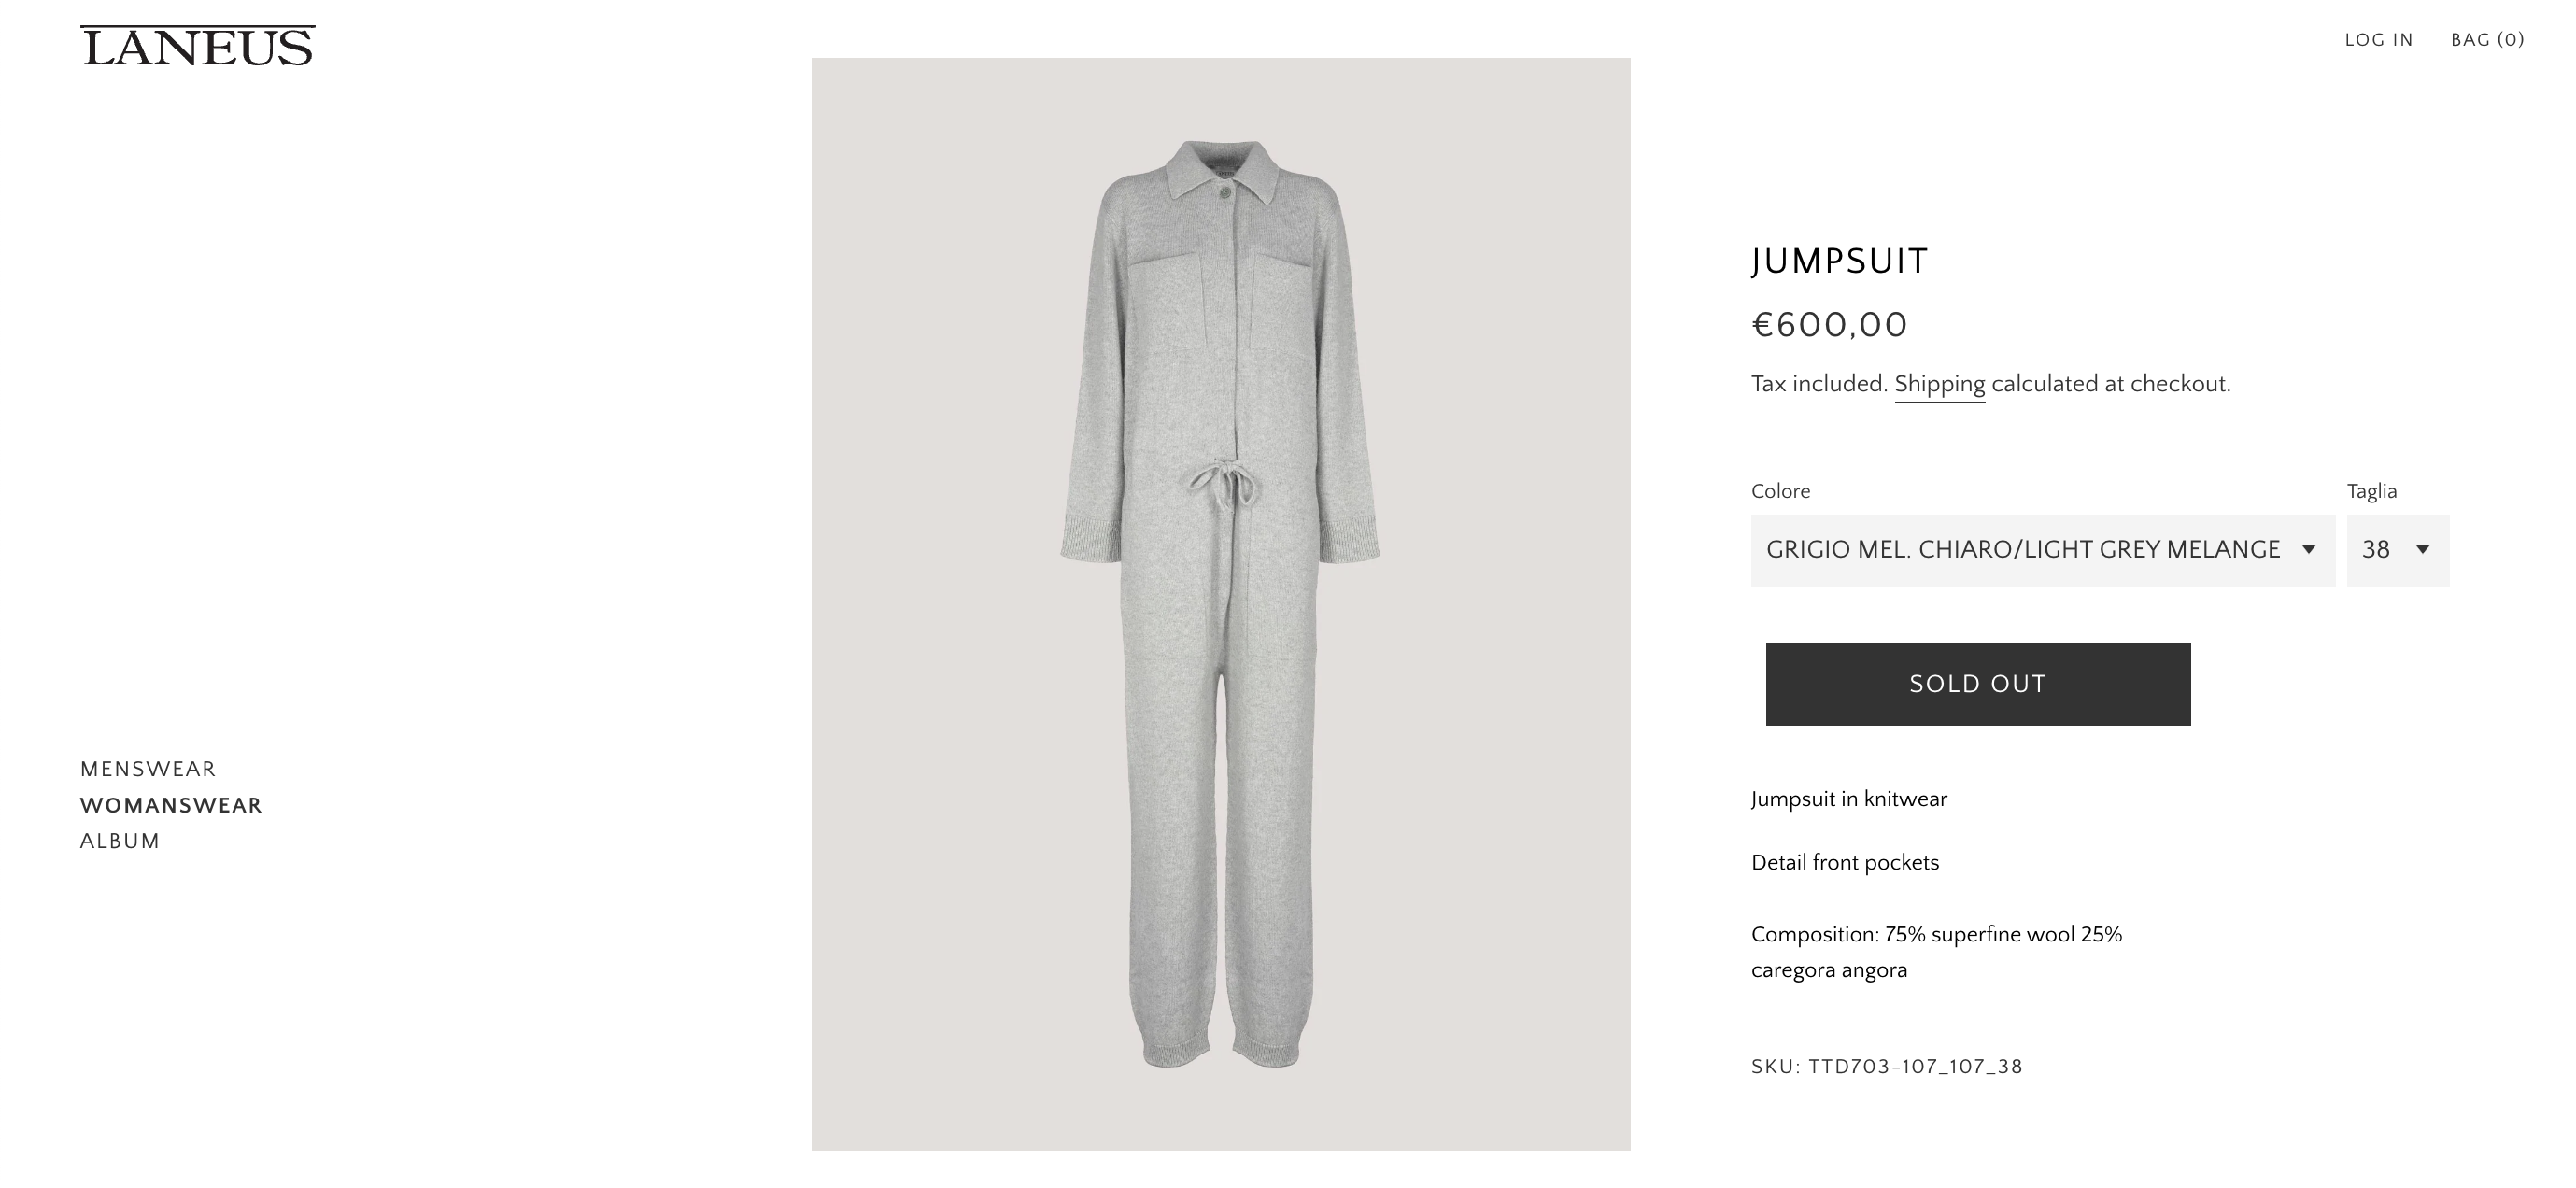Screen dimensions: 2576x1188
Task: Click the arrow on the color selector
Action: (x=2308, y=550)
